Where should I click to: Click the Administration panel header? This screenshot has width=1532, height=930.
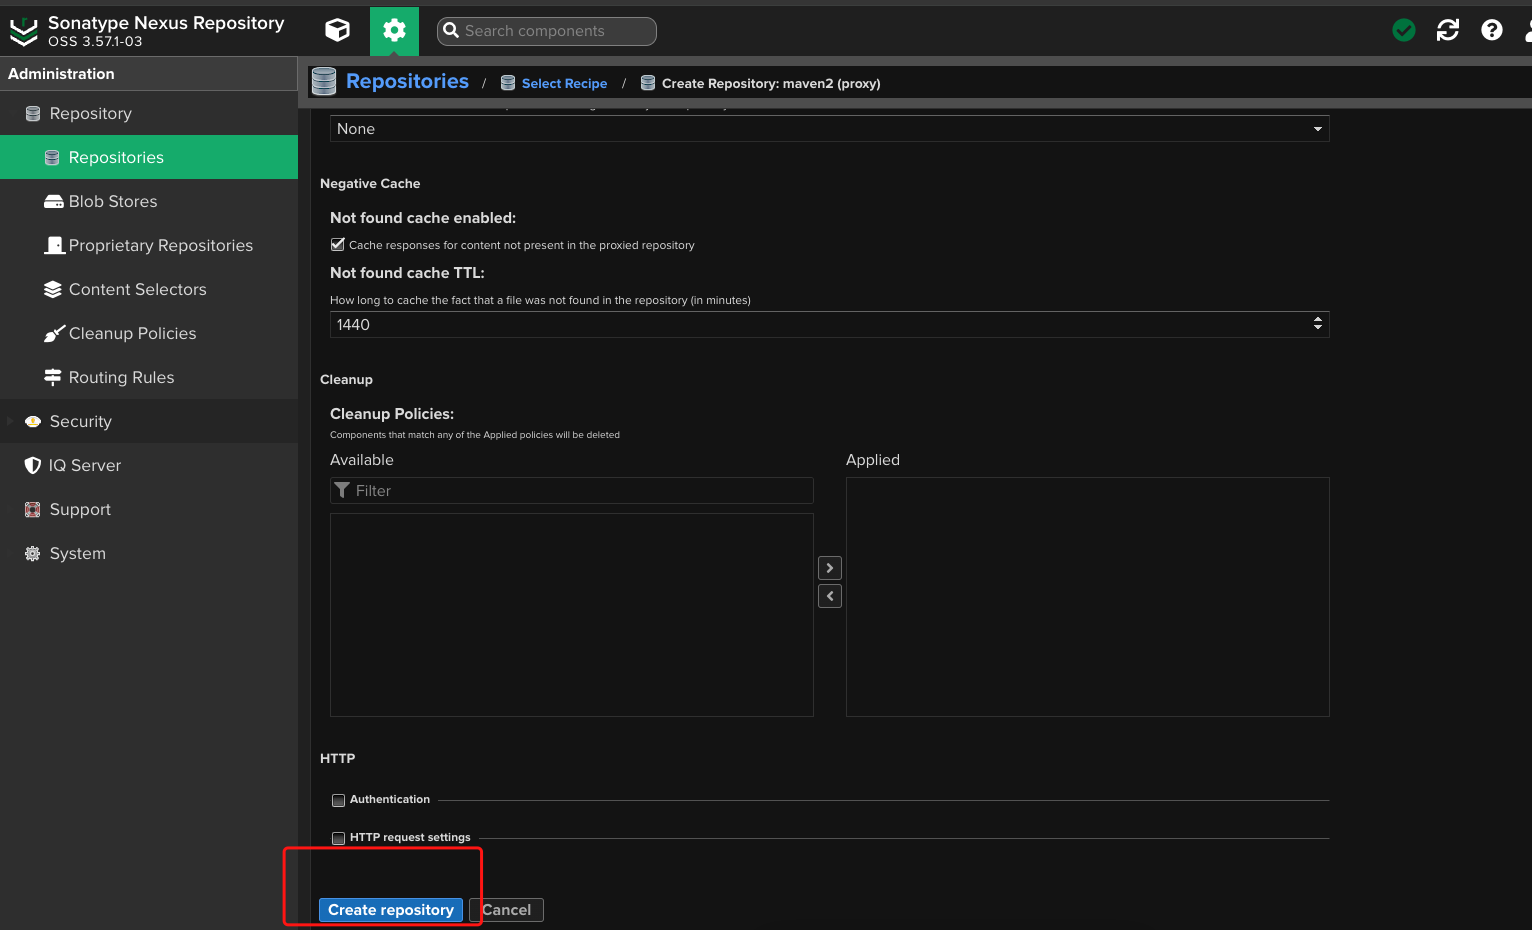pos(149,74)
